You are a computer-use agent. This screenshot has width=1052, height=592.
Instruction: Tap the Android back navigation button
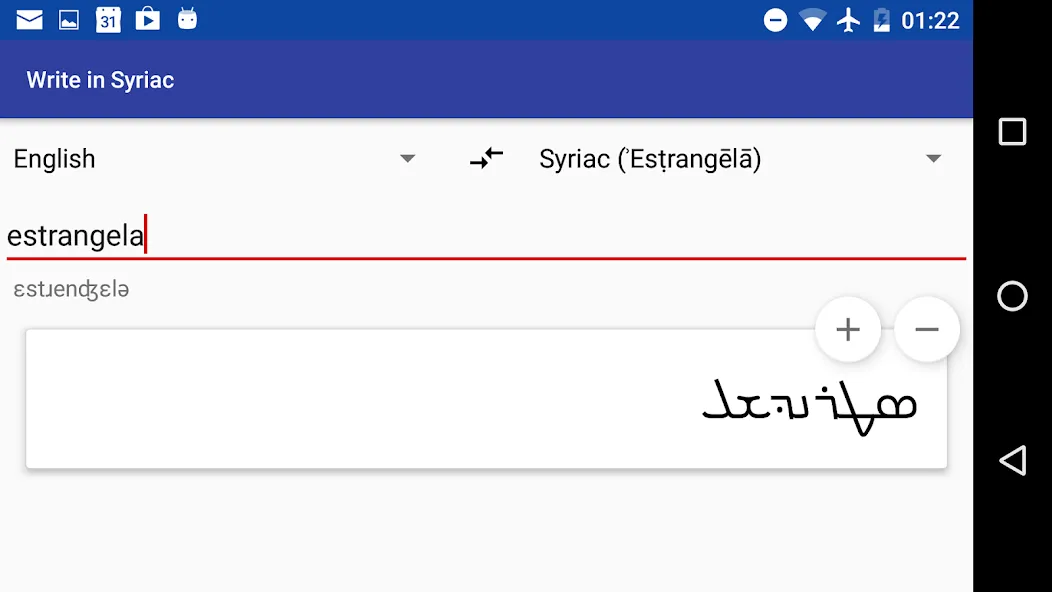[x=1012, y=460]
